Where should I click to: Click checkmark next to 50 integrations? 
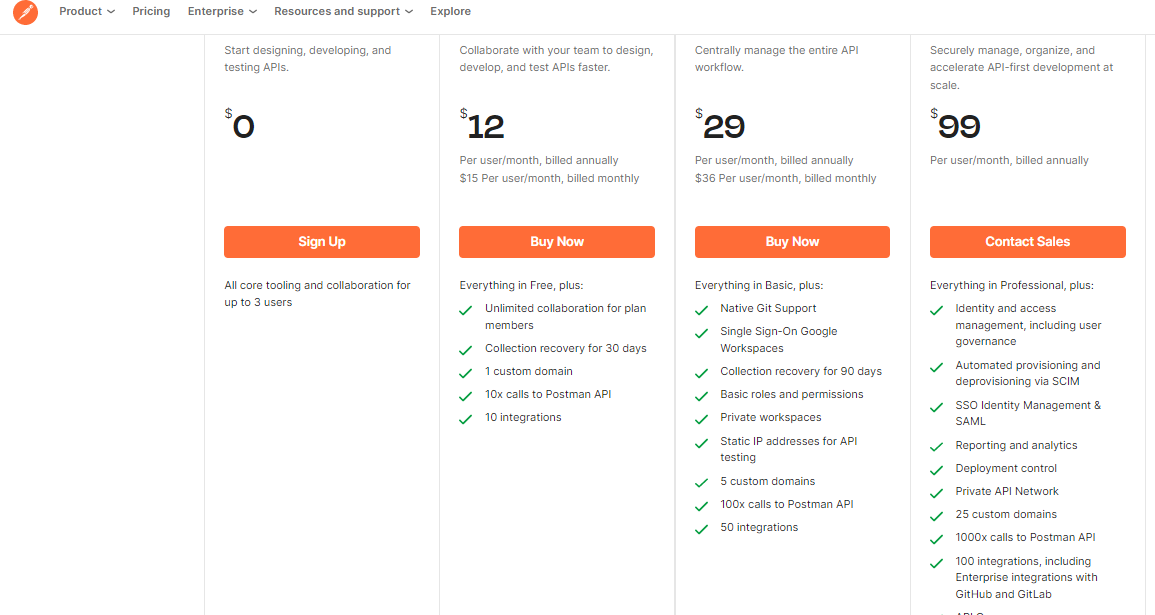(x=701, y=530)
